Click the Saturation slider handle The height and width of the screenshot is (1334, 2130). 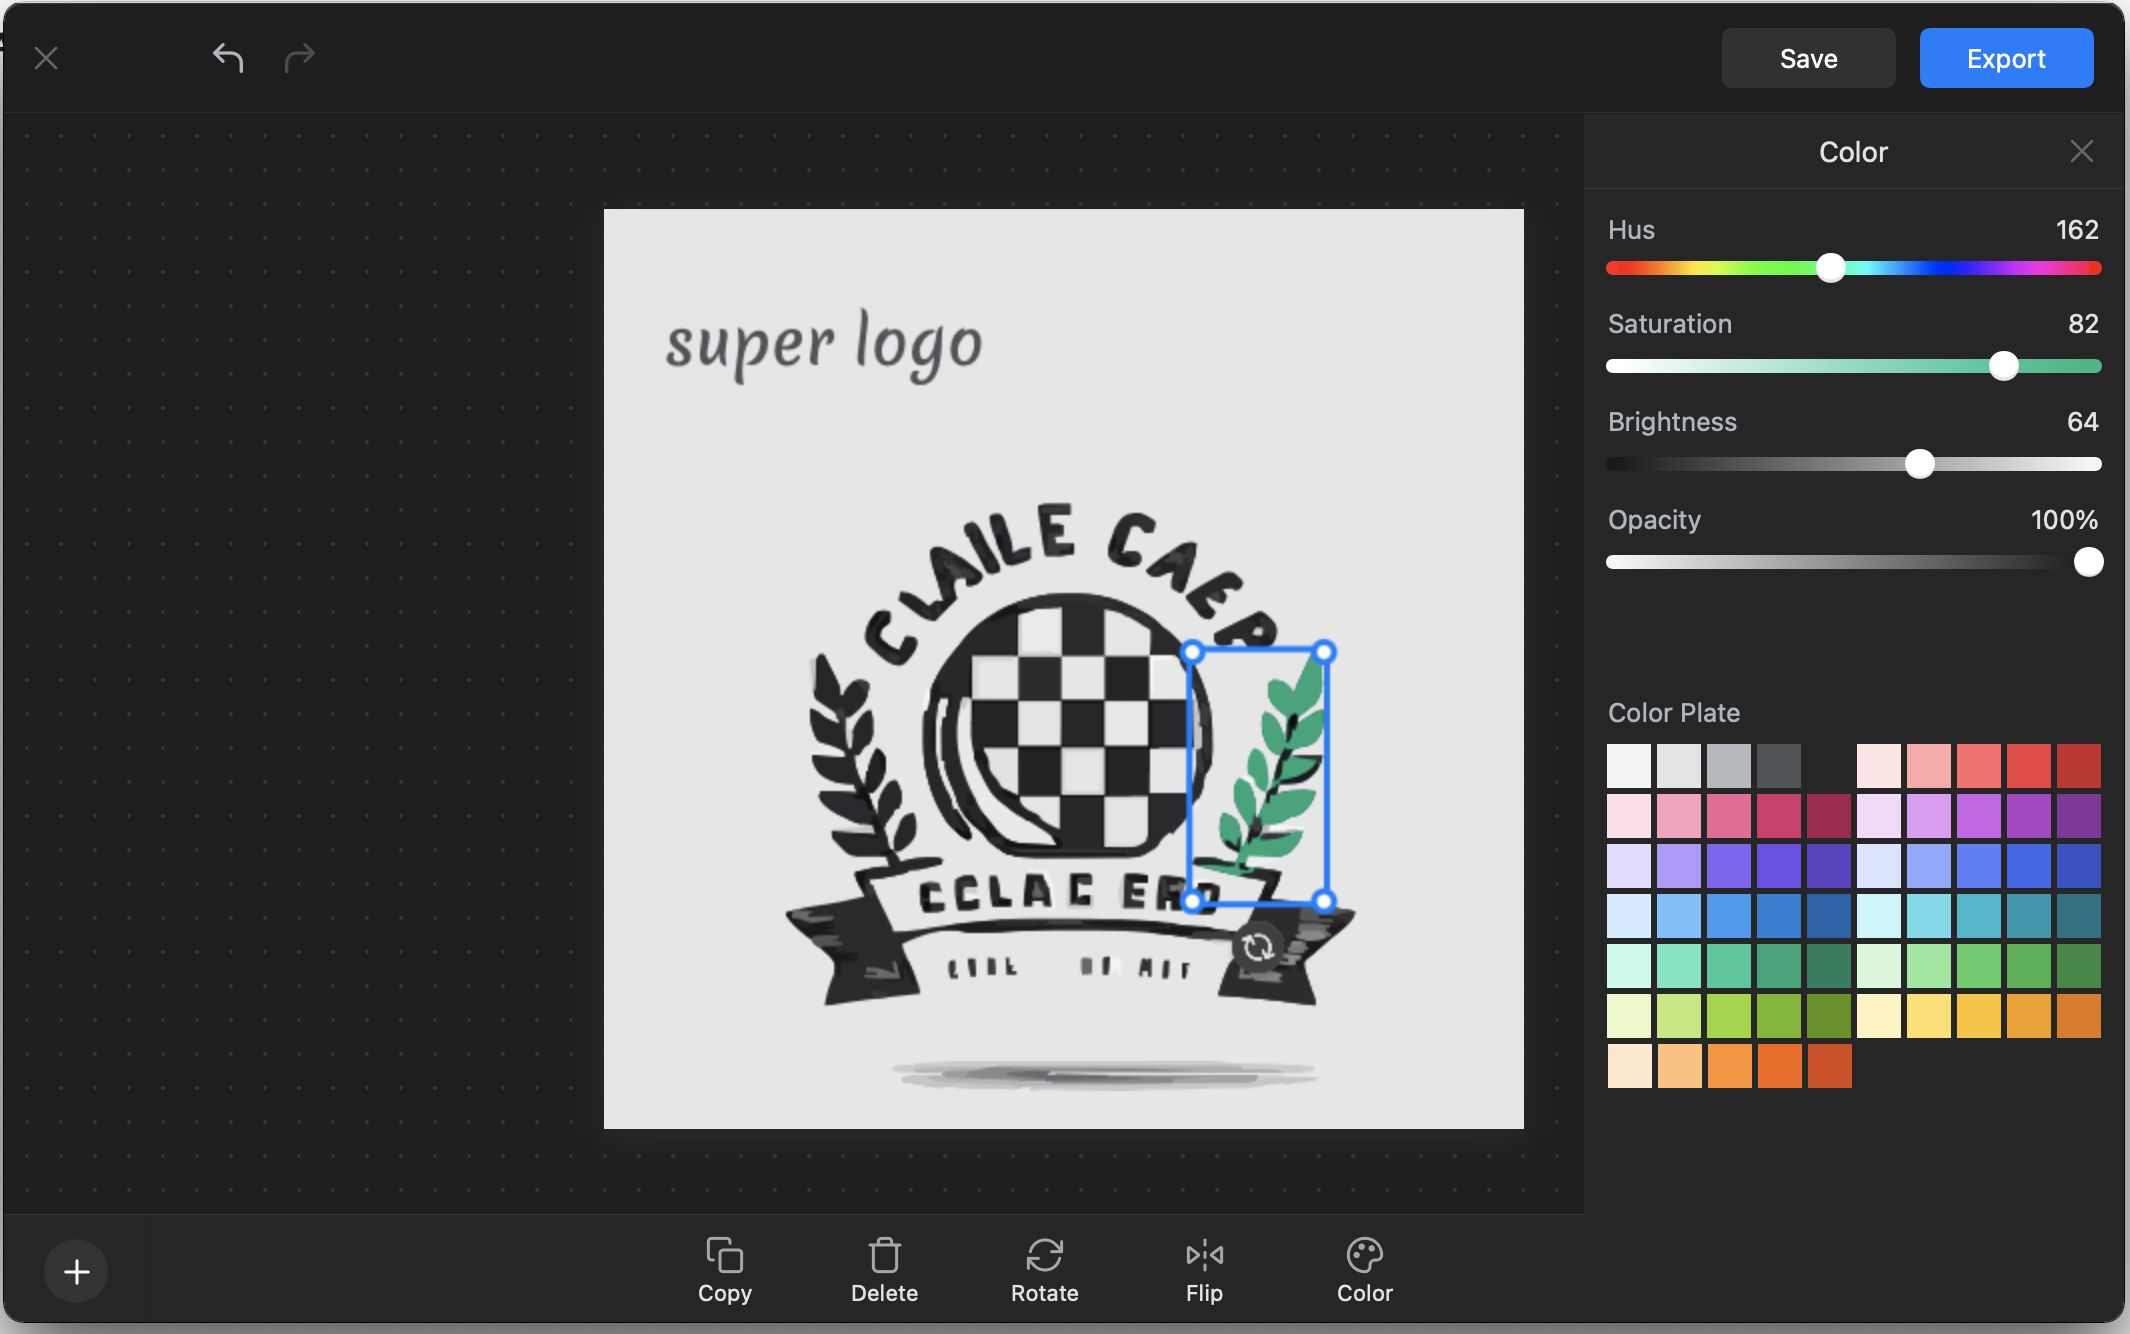click(2004, 366)
